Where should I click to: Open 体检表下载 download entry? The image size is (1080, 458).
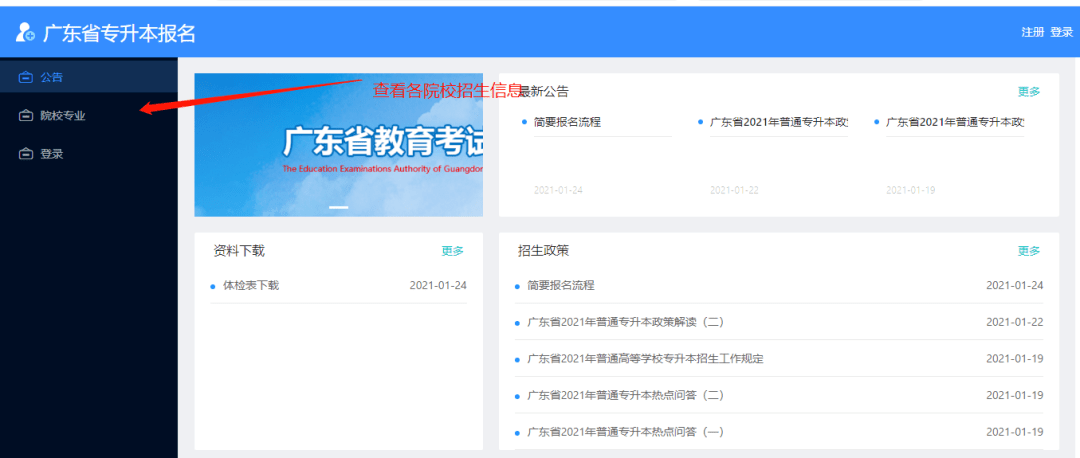[x=251, y=285]
